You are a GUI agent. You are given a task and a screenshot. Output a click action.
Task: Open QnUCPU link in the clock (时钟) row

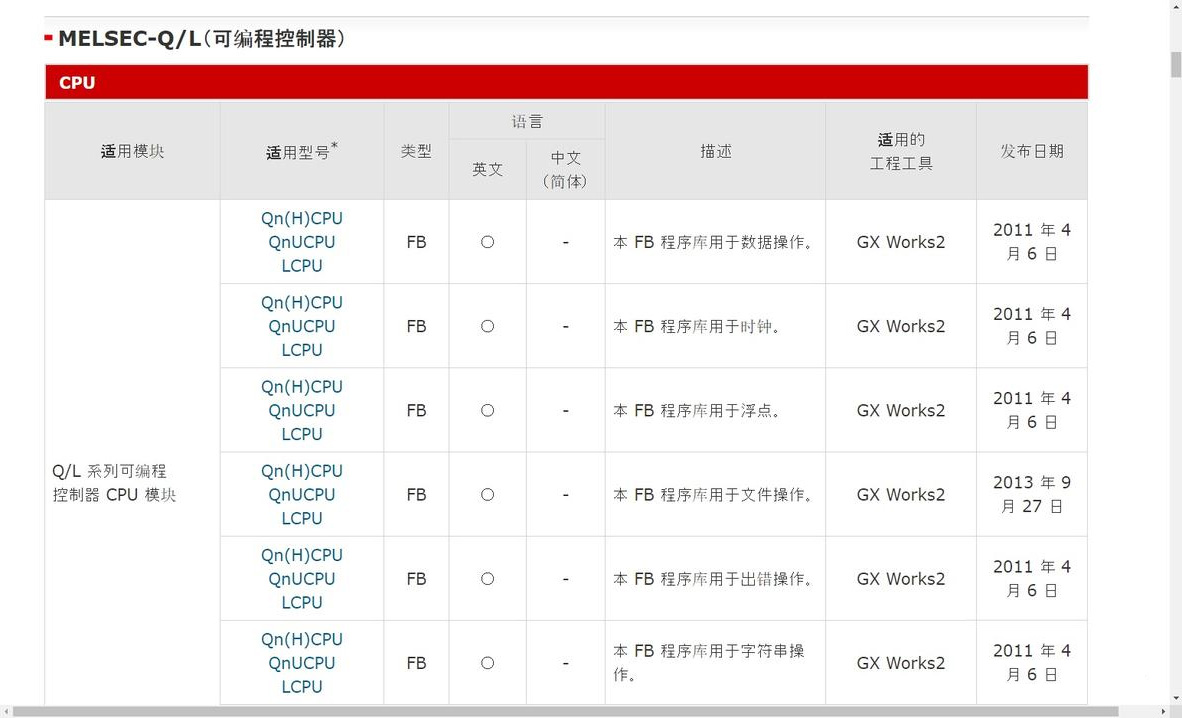click(x=301, y=326)
